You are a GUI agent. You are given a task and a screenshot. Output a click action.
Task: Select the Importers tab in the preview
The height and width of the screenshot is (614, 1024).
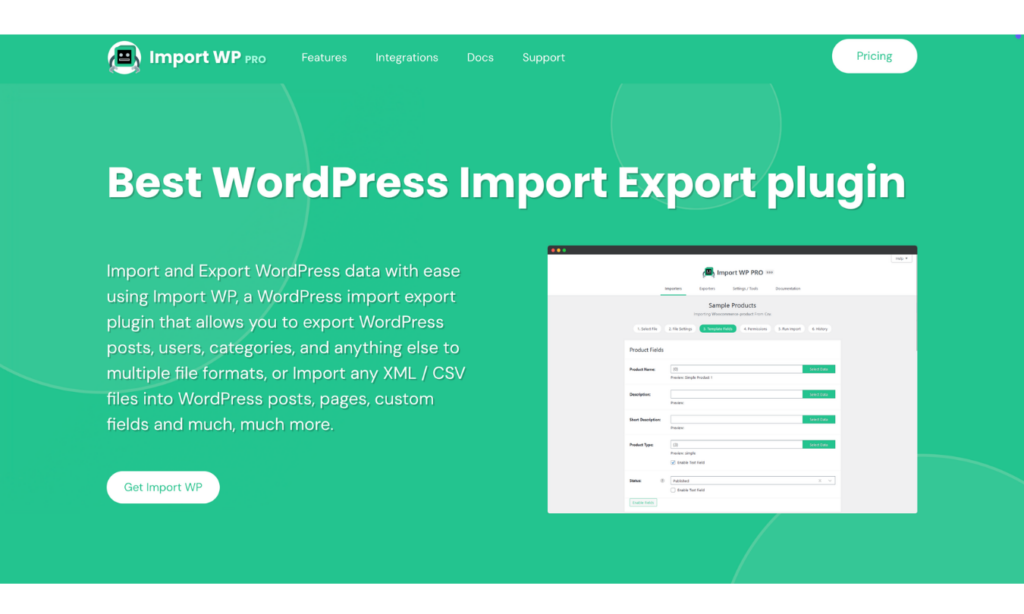(673, 289)
